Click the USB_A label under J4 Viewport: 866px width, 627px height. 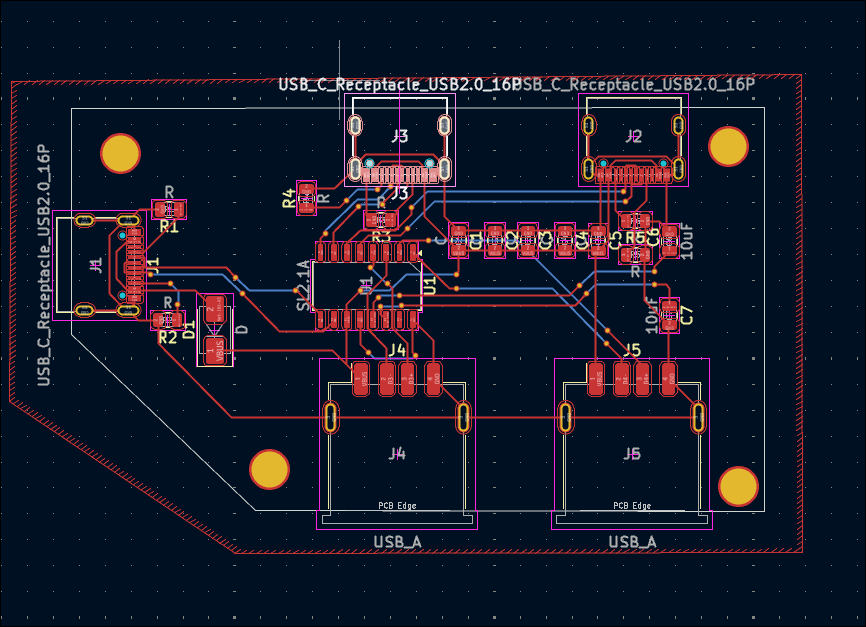397,541
